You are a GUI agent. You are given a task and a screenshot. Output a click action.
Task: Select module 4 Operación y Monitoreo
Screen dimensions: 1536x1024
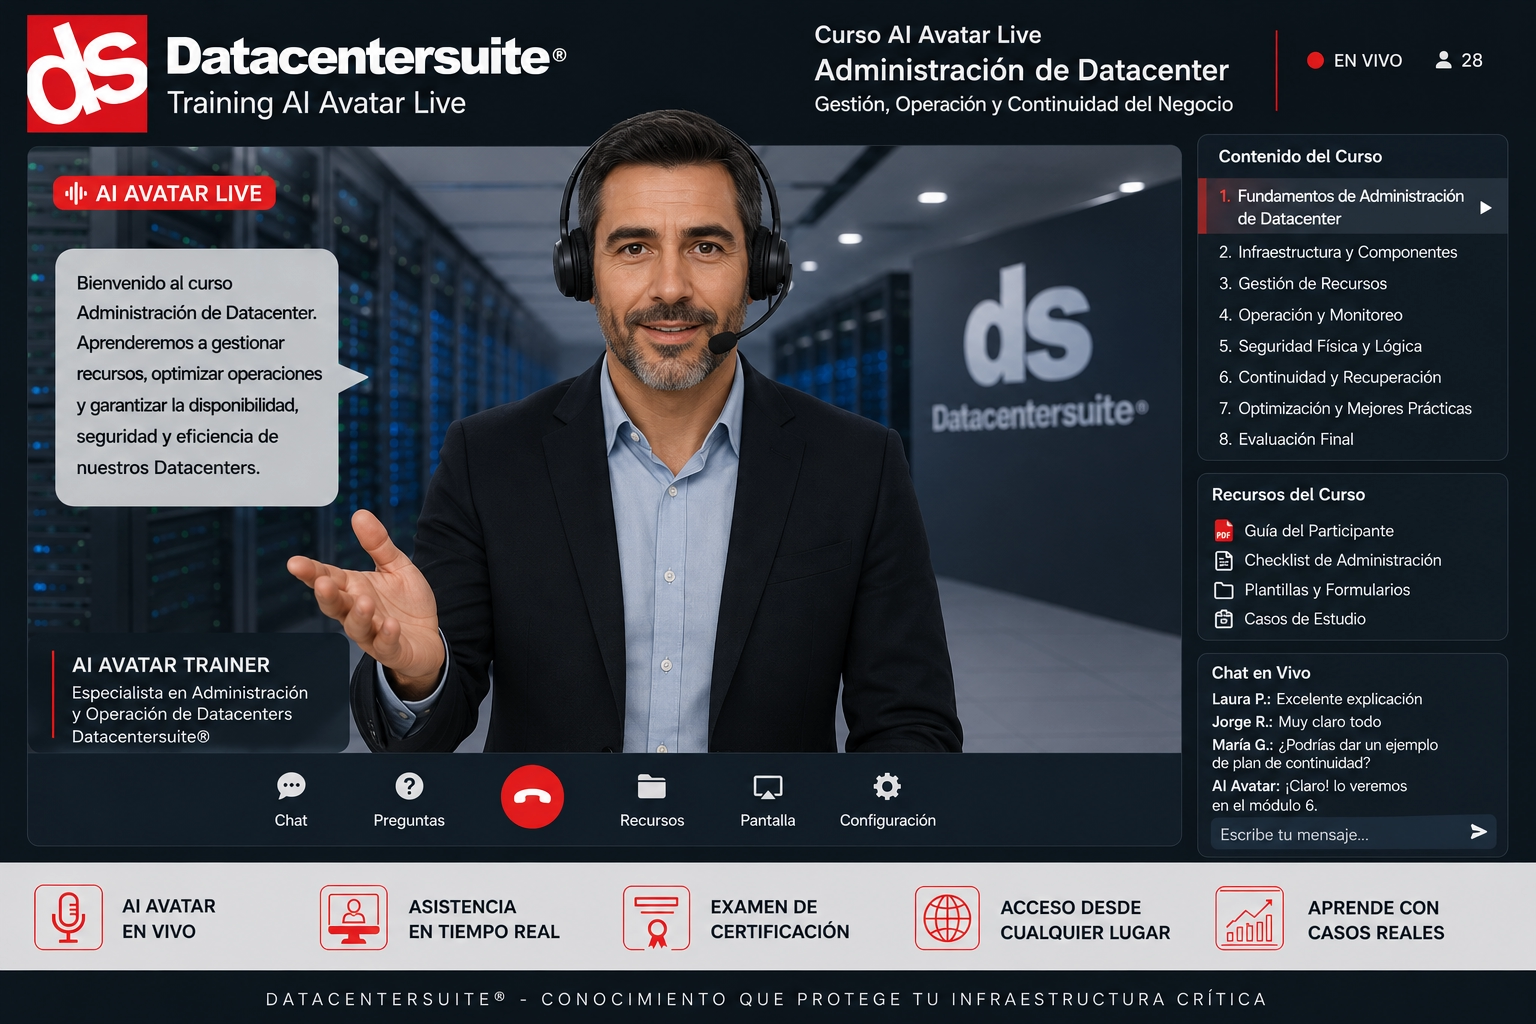[x=1310, y=315]
